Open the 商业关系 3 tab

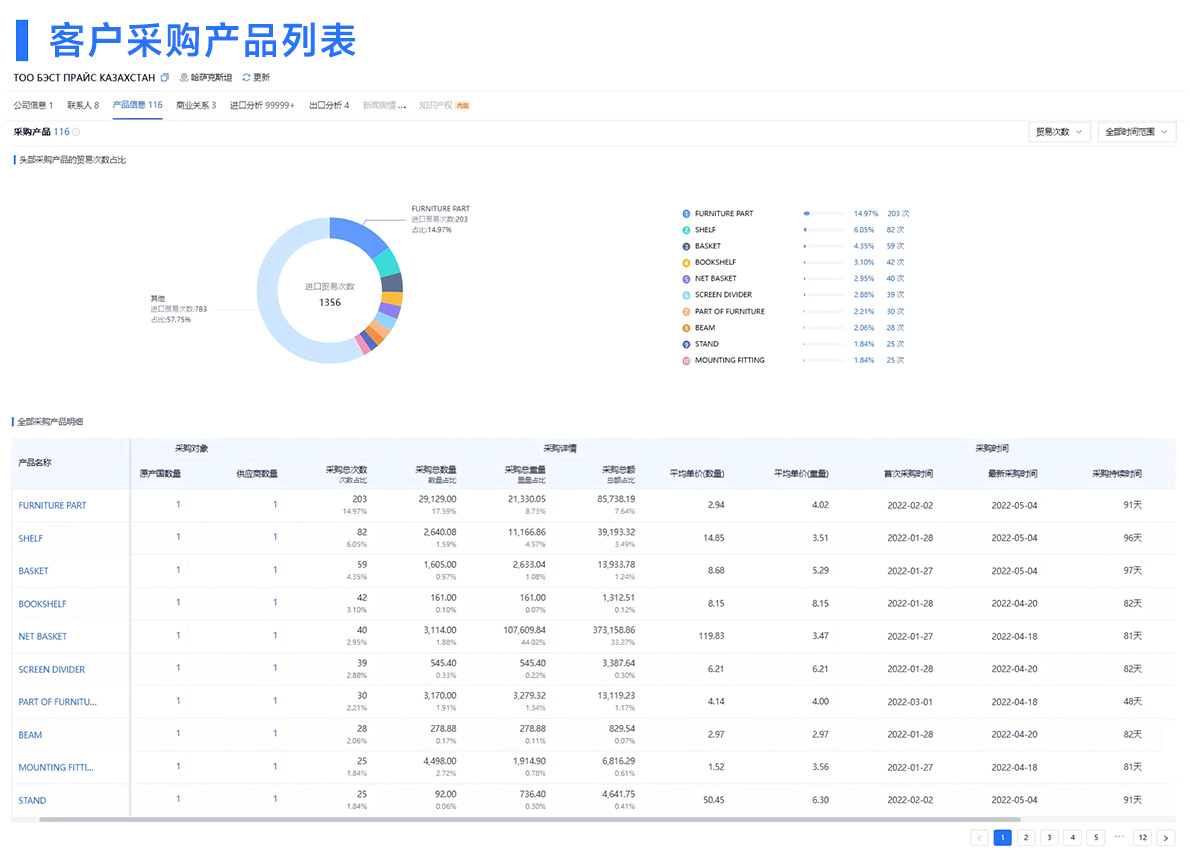[x=196, y=105]
